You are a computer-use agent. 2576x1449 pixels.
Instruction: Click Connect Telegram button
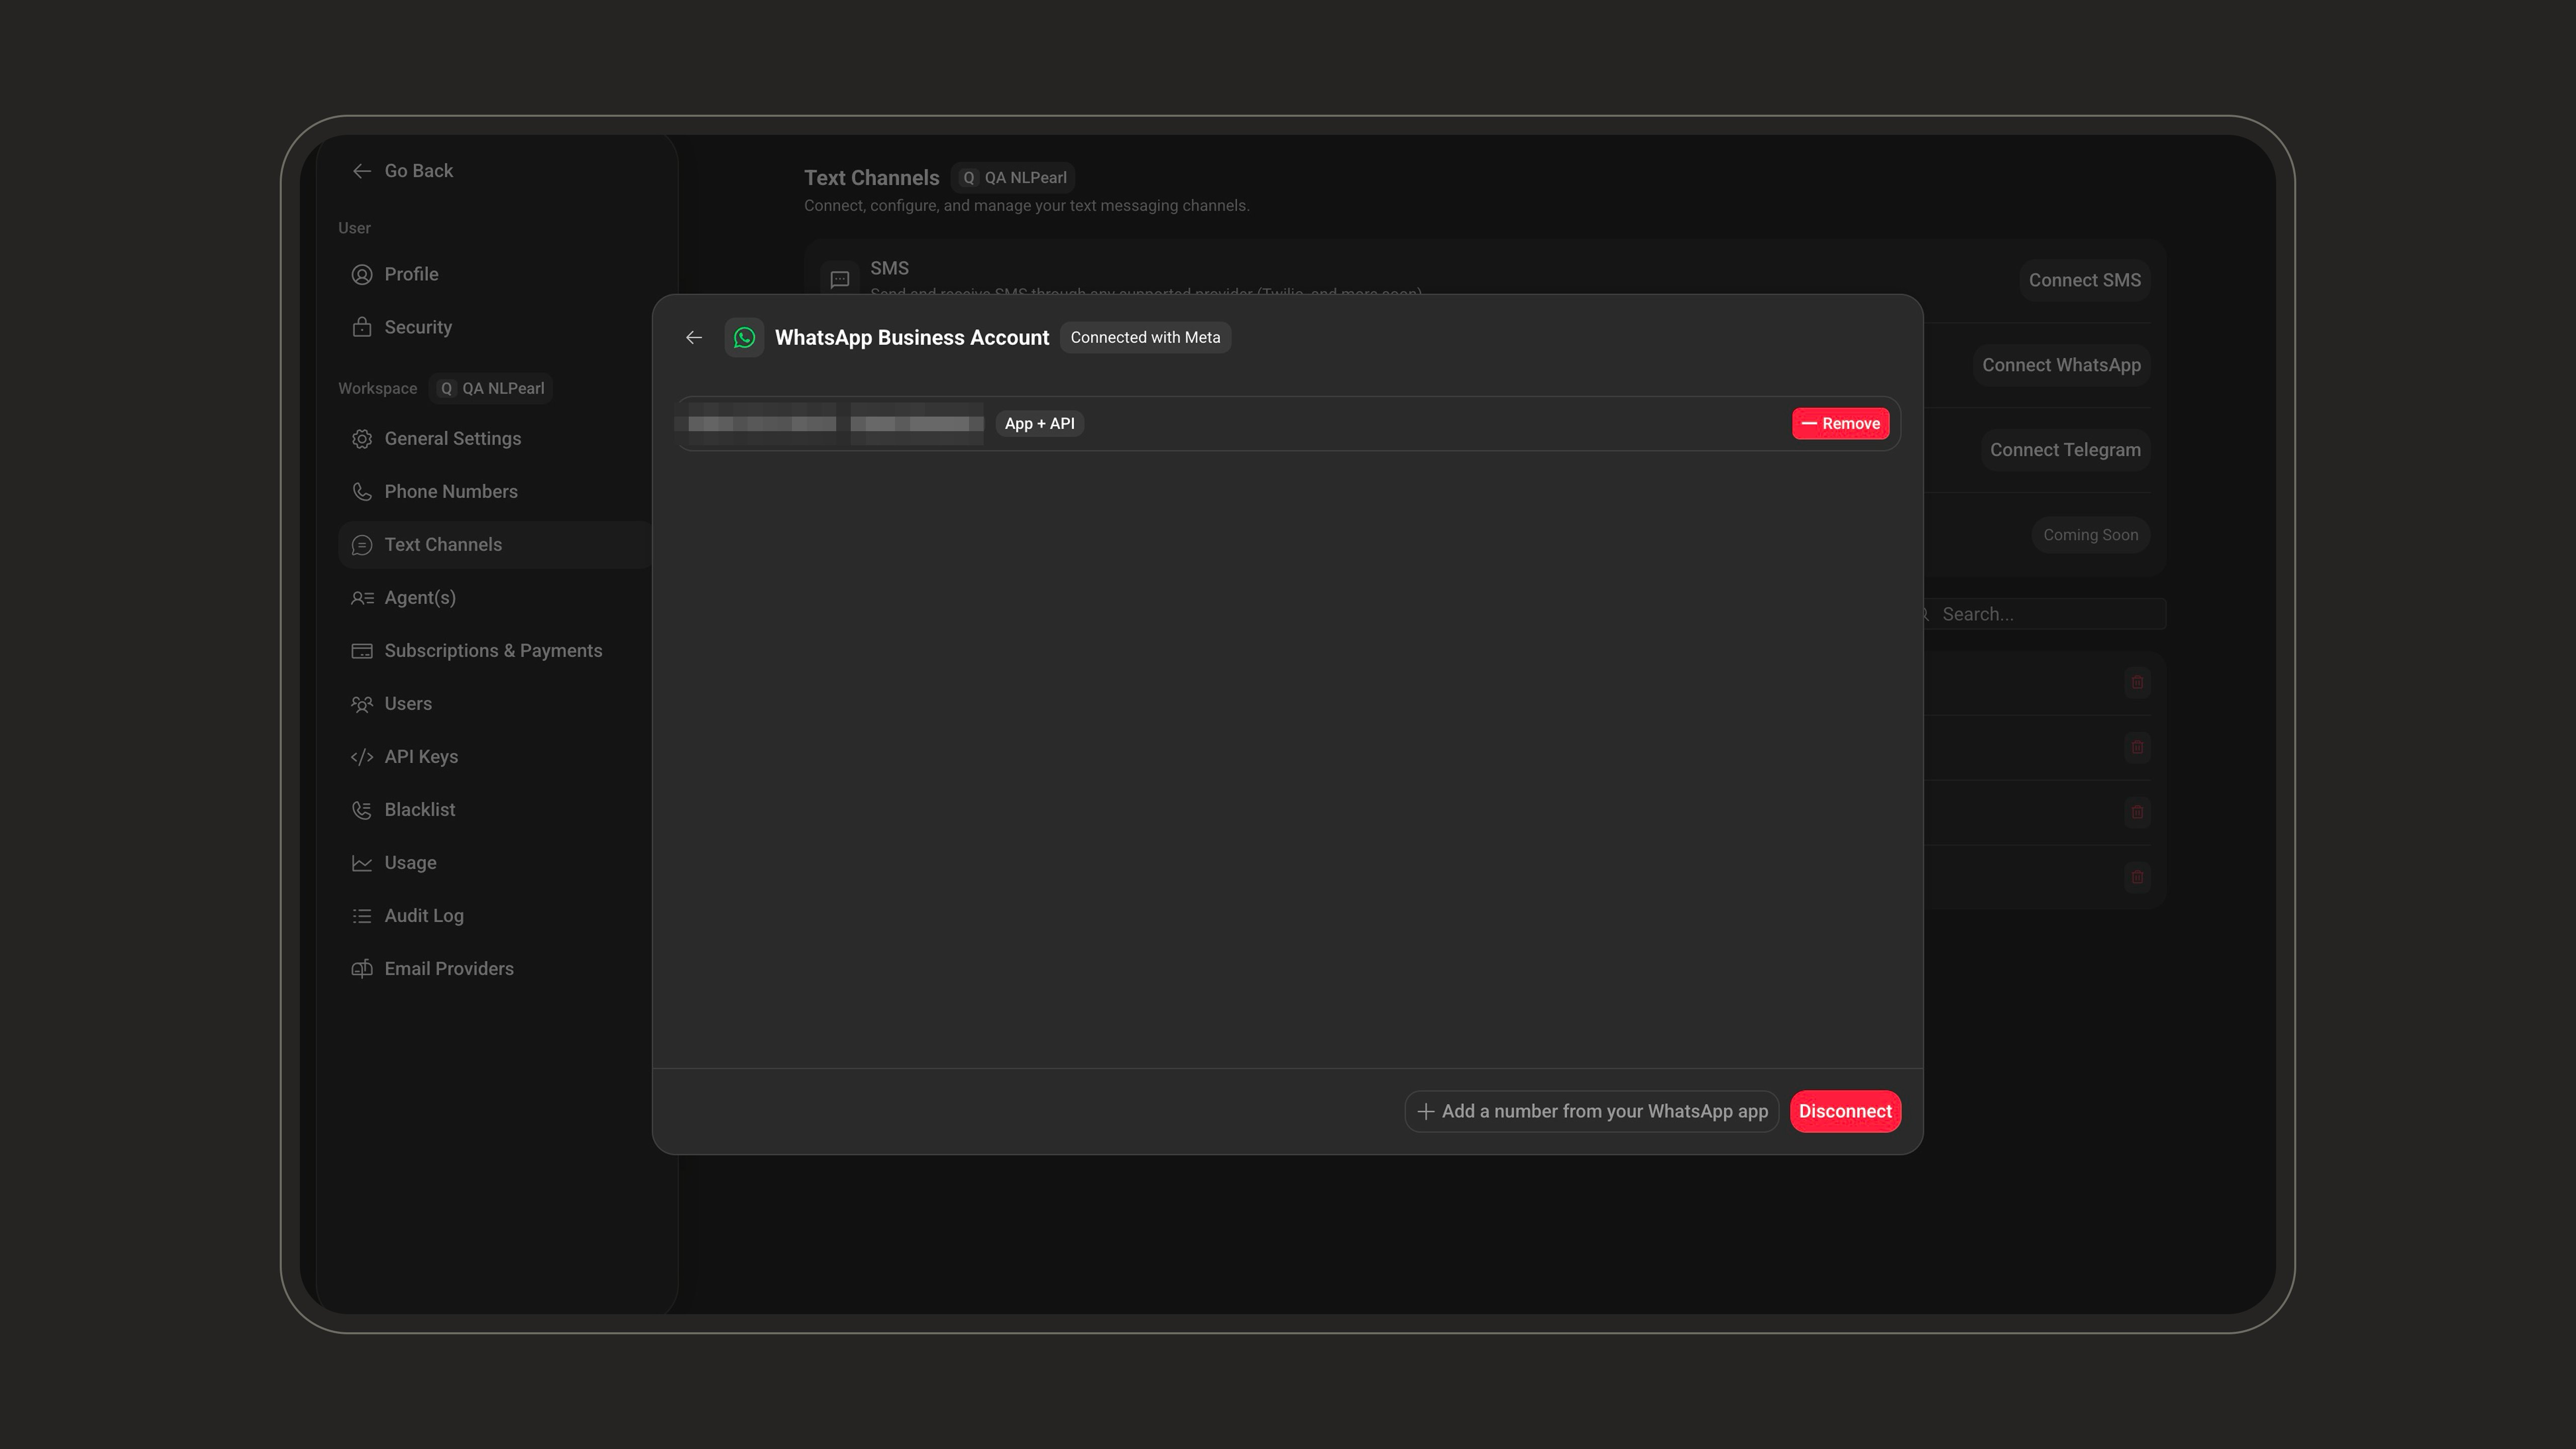click(x=2065, y=450)
